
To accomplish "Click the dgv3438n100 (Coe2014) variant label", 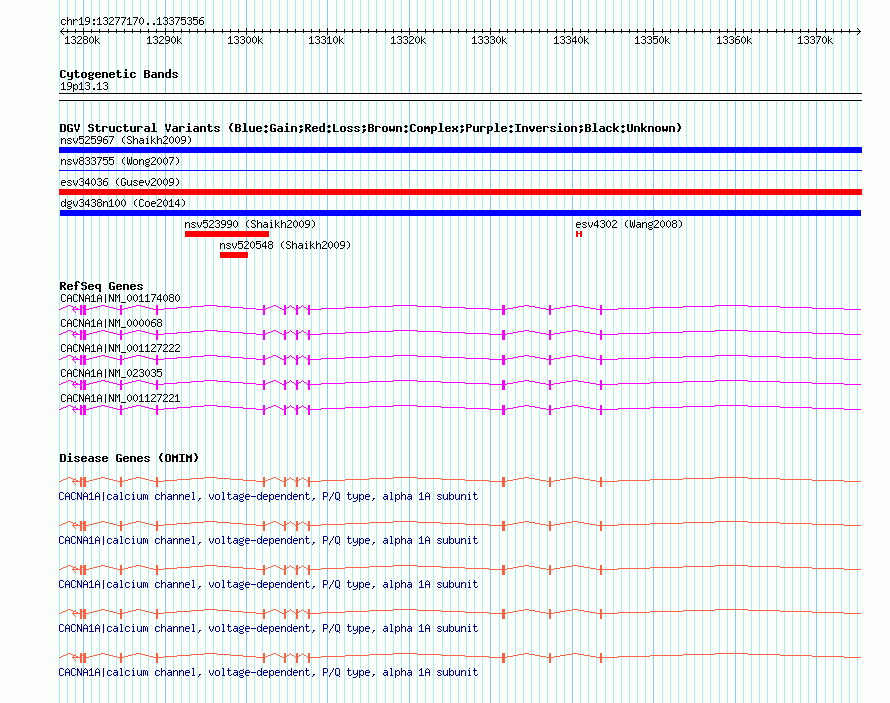I will [123, 203].
